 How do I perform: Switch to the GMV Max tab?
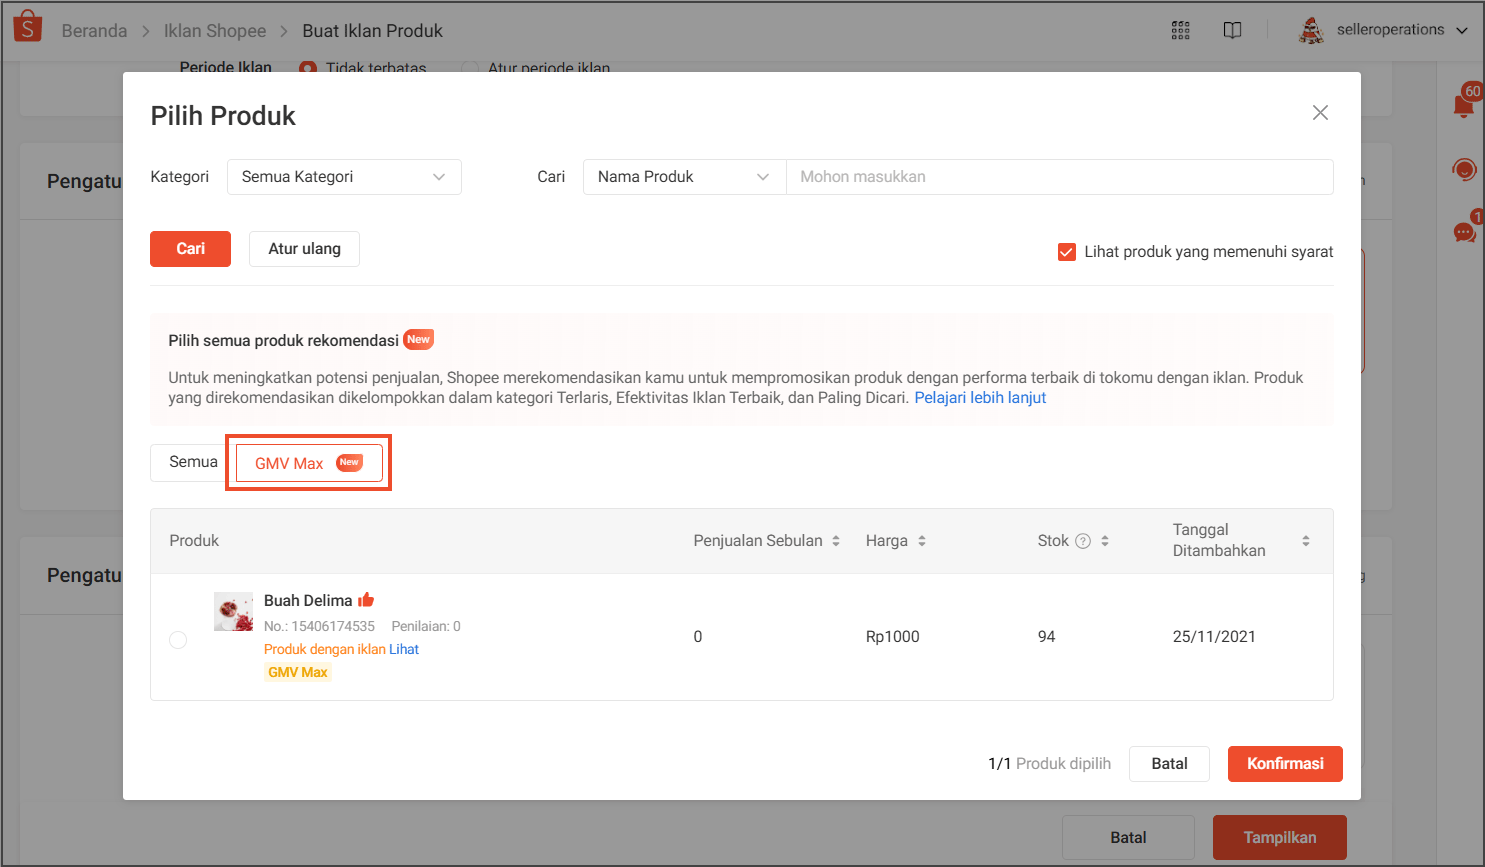308,462
